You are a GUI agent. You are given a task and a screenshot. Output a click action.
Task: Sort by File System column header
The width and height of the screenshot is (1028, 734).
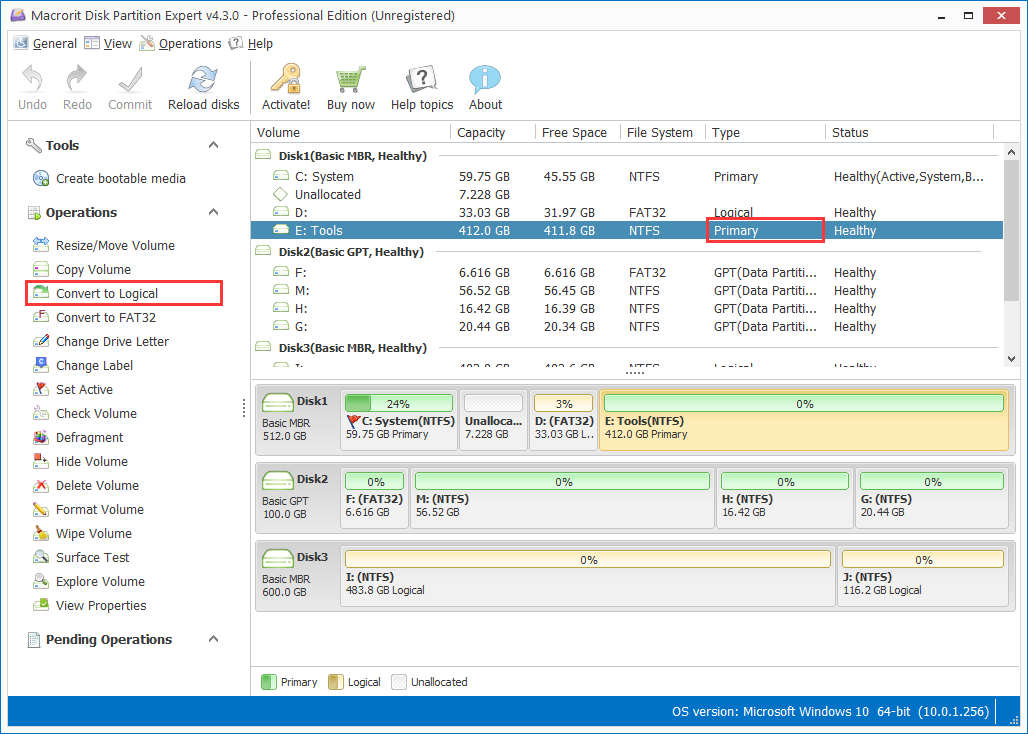[662, 132]
